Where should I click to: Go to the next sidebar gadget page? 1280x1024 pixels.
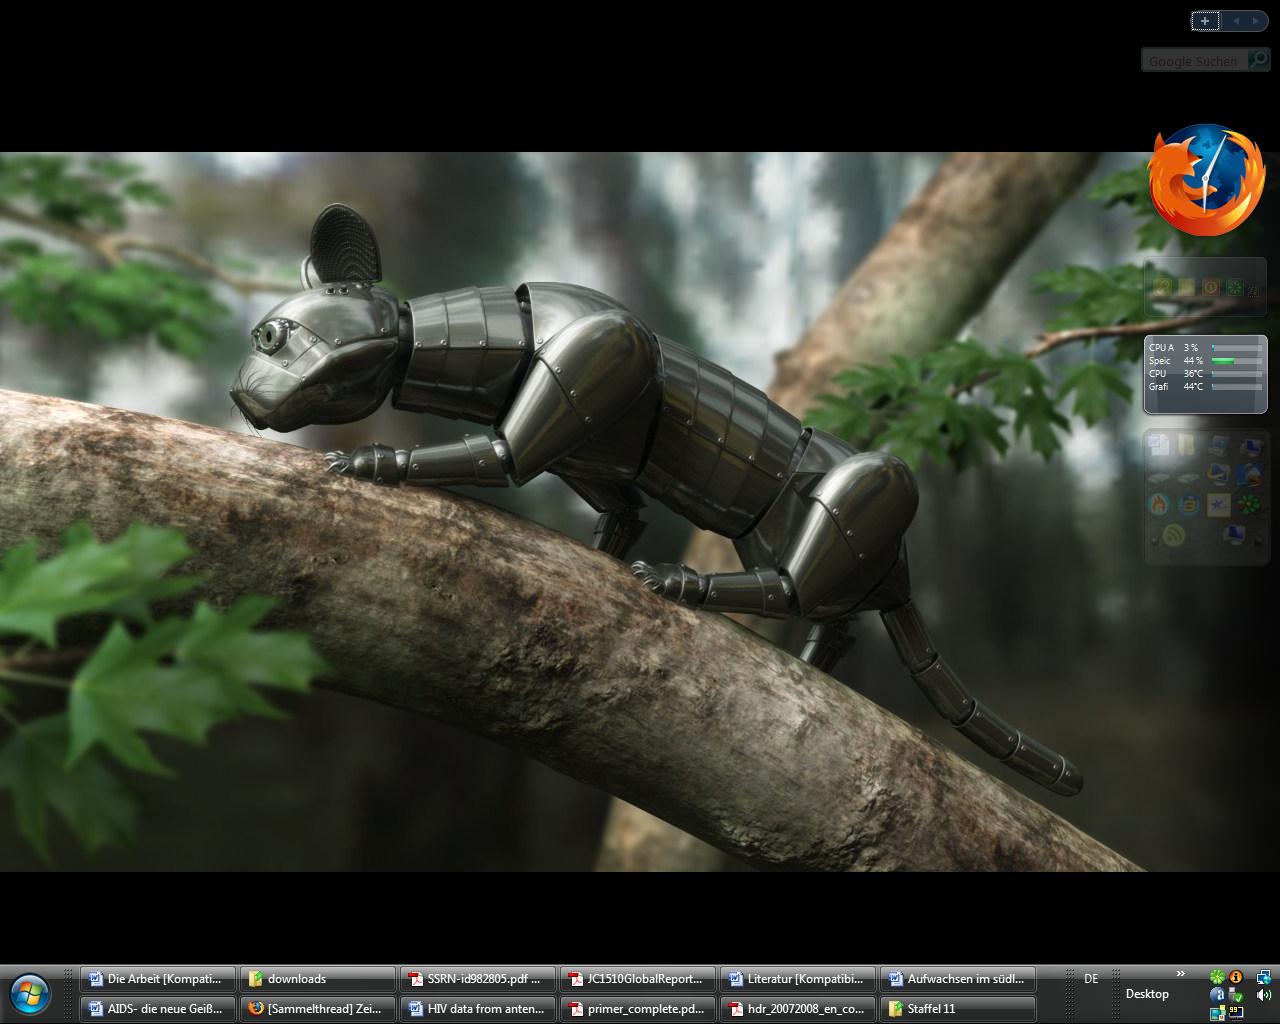(x=1257, y=20)
